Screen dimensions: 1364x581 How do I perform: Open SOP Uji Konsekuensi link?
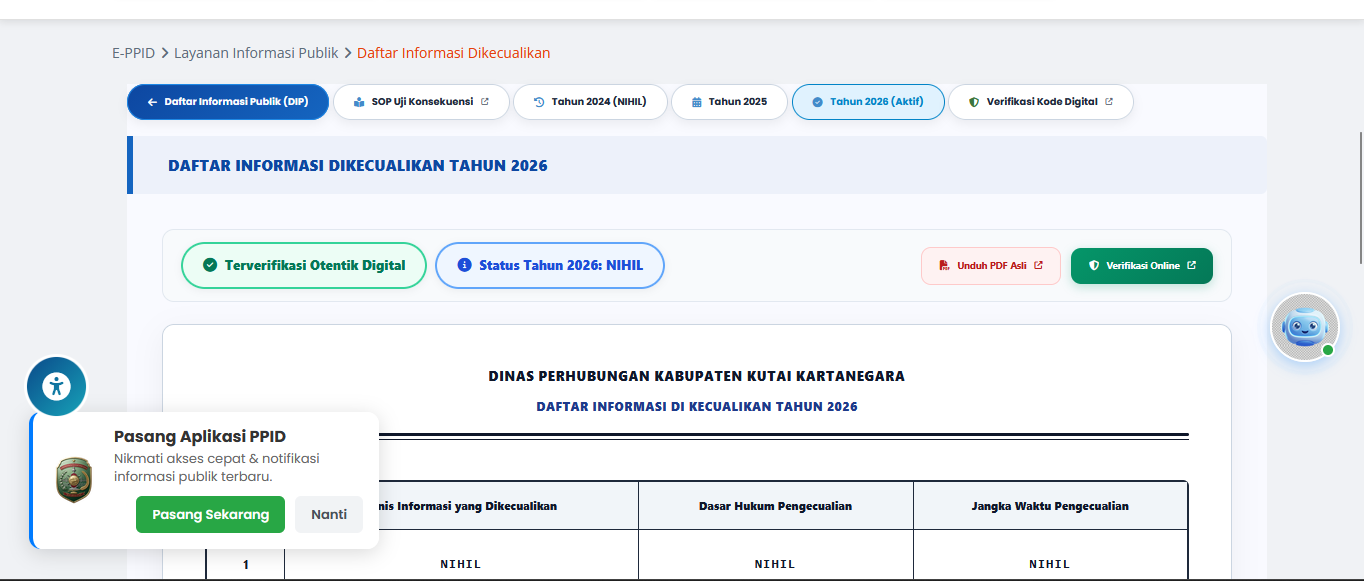click(421, 102)
